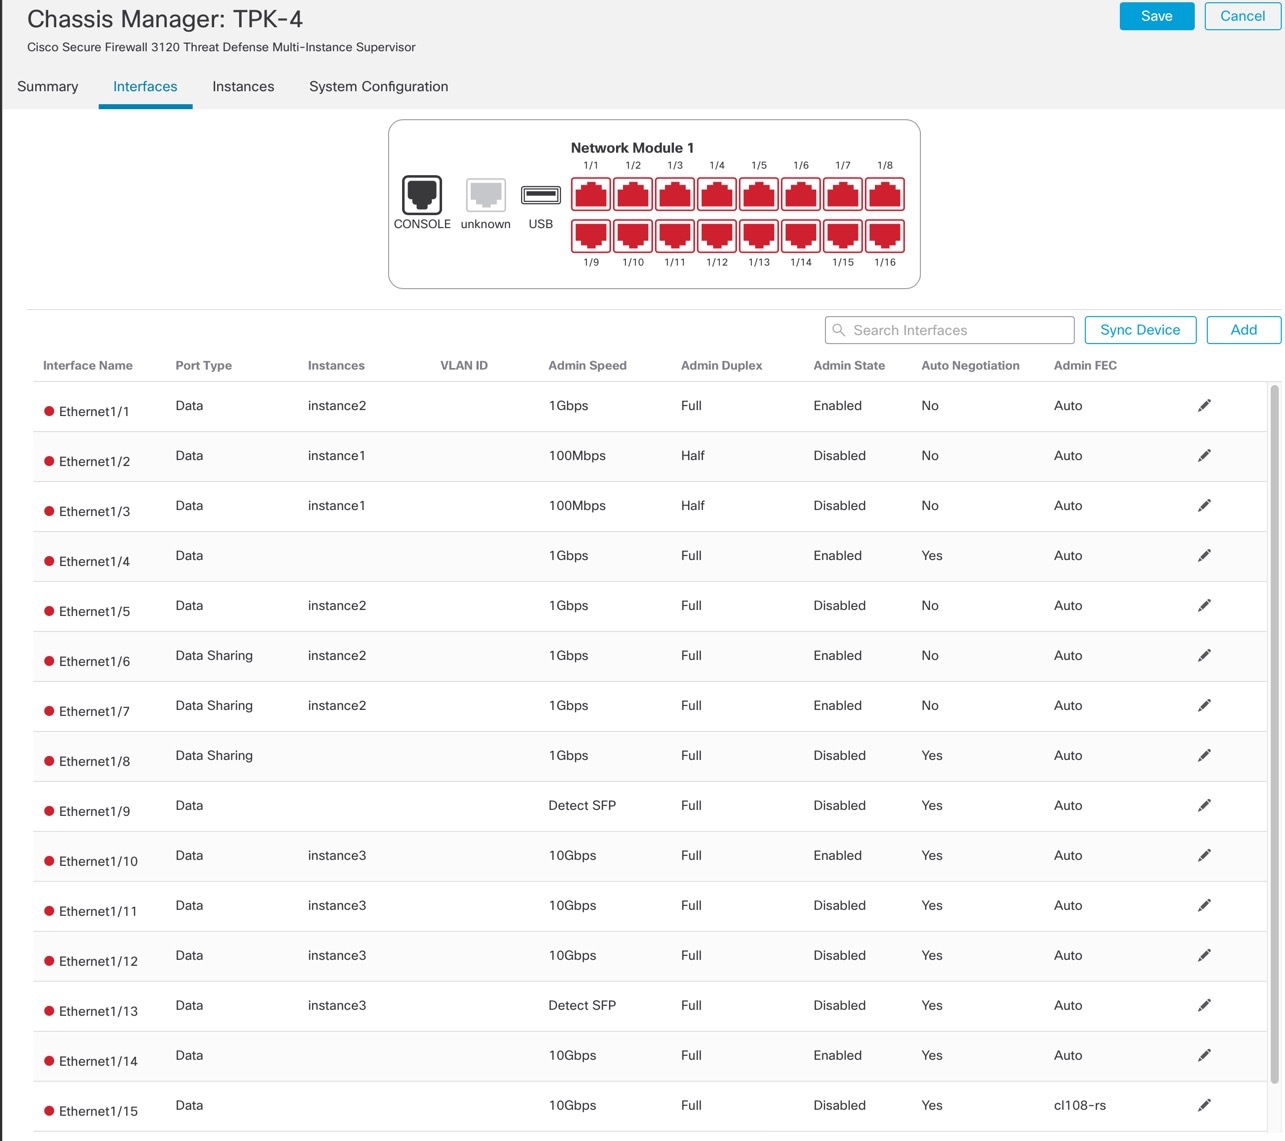Select port 1/9 in Network Module diagram

[x=591, y=236]
